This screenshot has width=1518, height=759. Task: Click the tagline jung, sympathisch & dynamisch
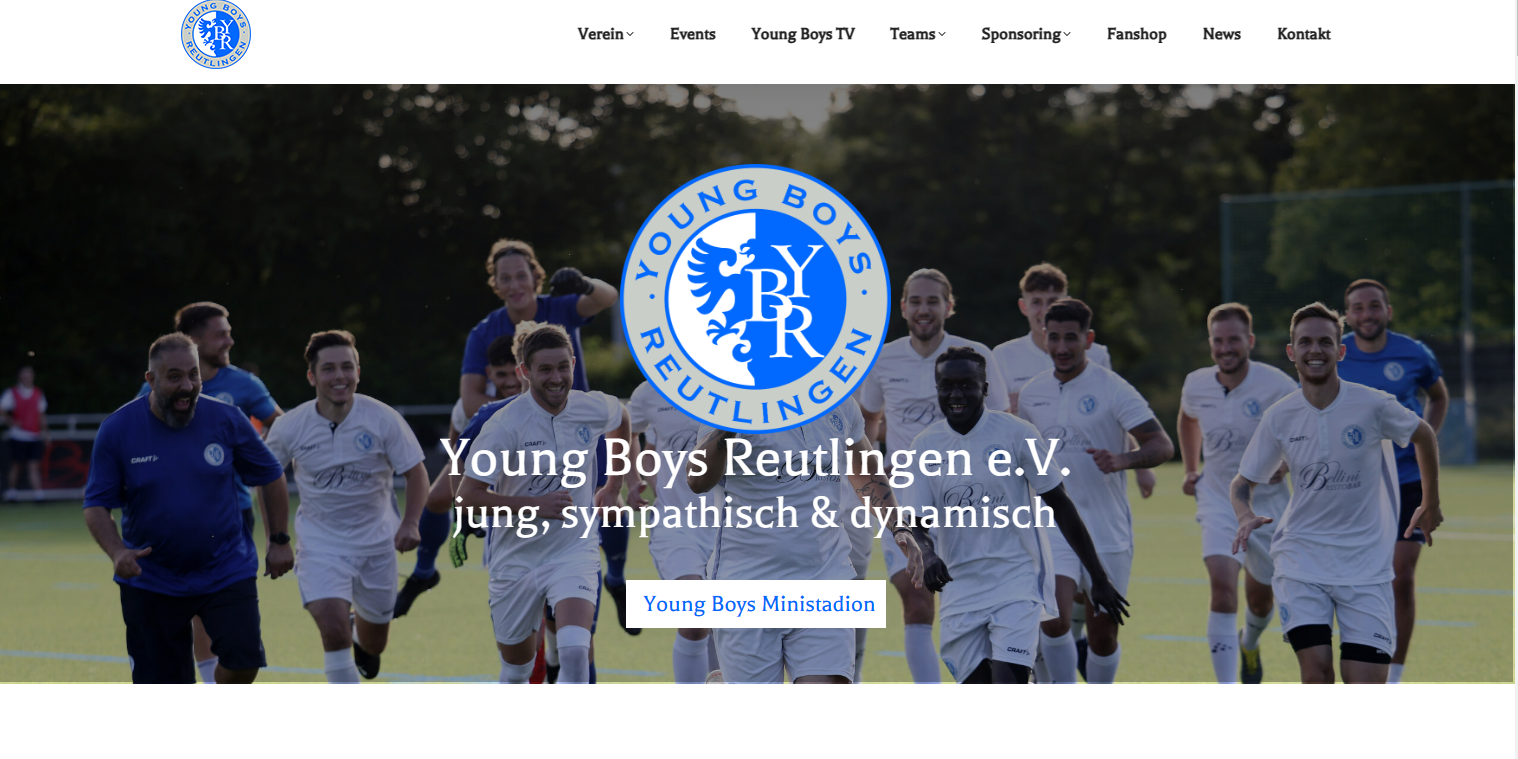coord(755,513)
